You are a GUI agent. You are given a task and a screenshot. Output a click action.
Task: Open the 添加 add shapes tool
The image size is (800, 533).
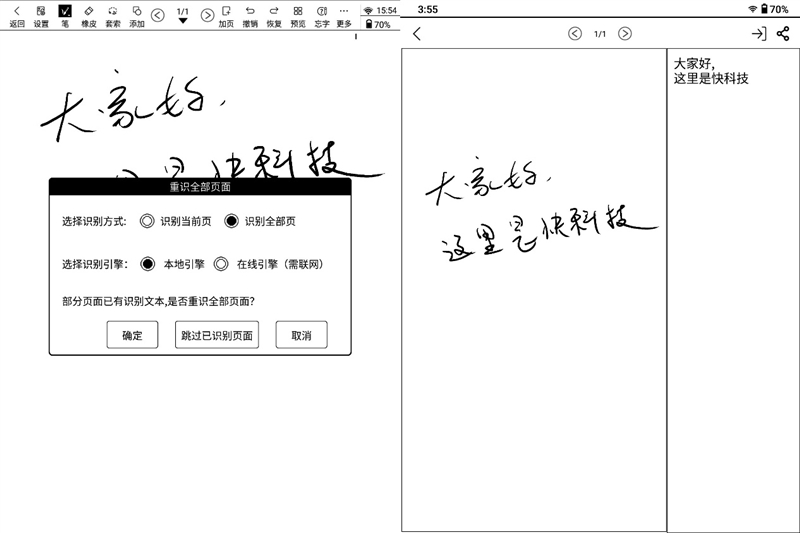137,16
